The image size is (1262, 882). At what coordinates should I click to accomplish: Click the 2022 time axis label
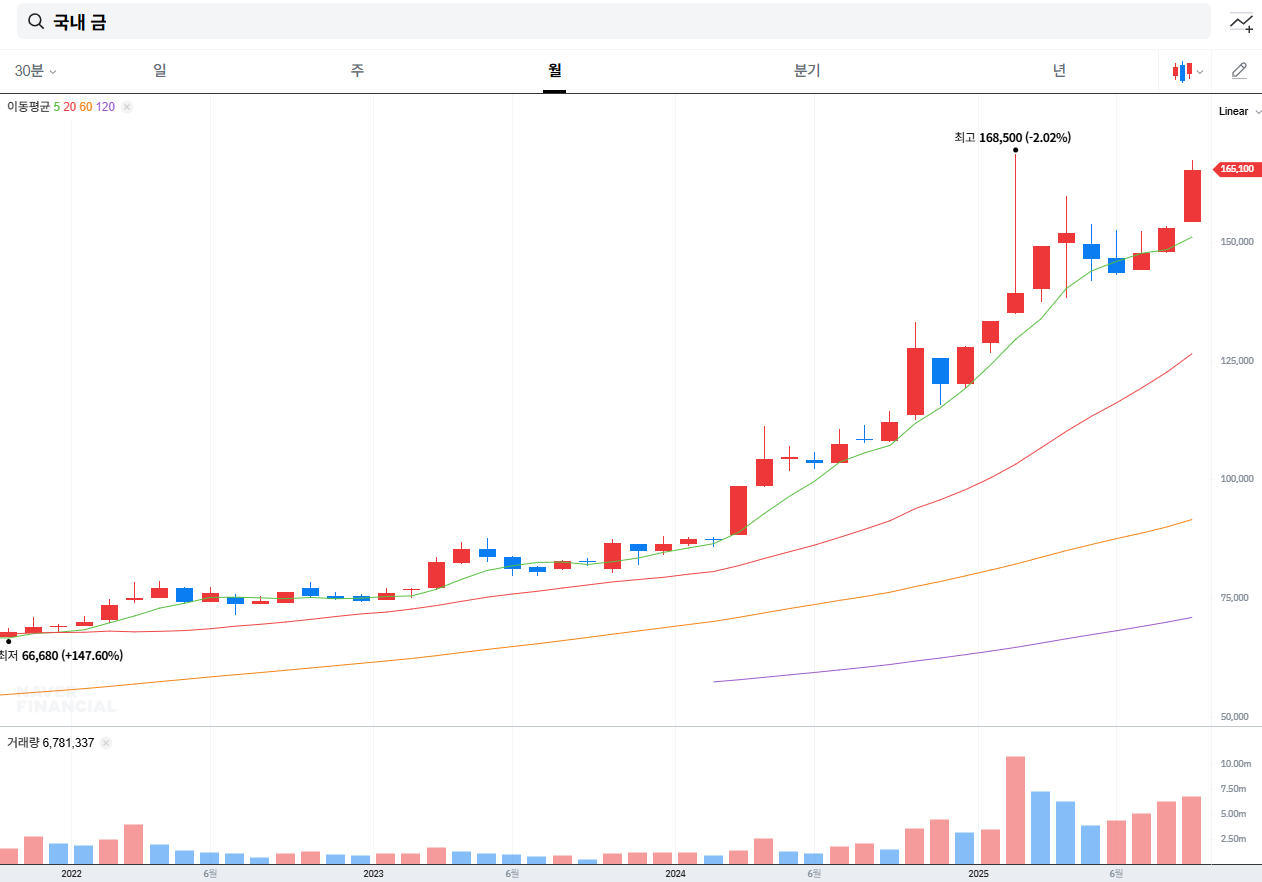pyautogui.click(x=71, y=873)
